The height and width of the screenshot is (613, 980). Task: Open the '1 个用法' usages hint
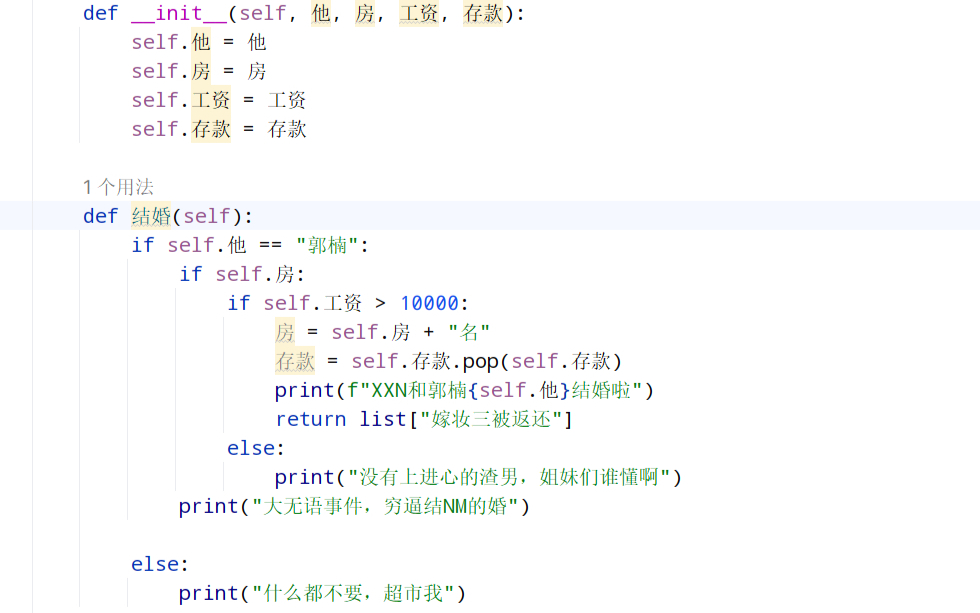(x=118, y=187)
